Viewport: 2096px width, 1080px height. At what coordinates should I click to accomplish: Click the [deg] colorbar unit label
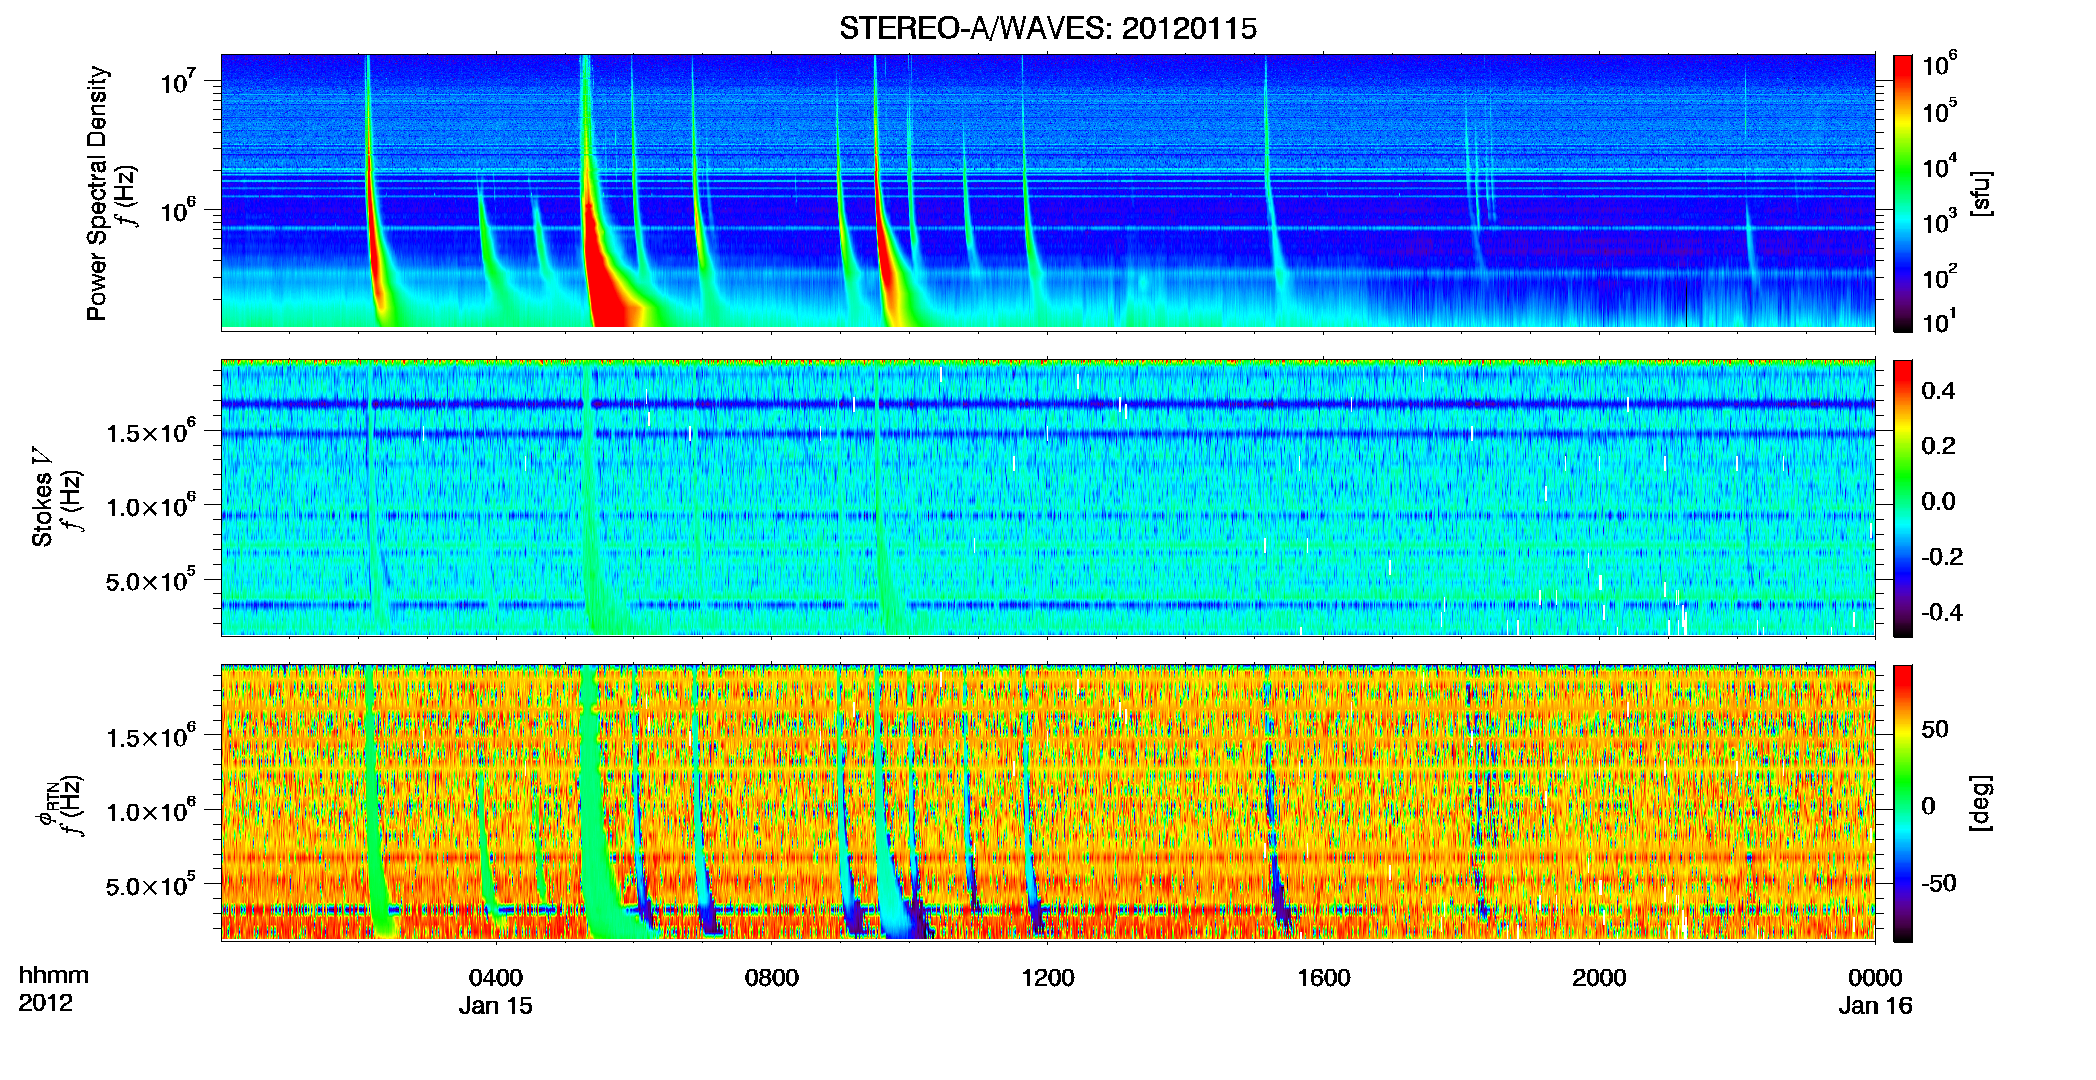coord(1981,803)
